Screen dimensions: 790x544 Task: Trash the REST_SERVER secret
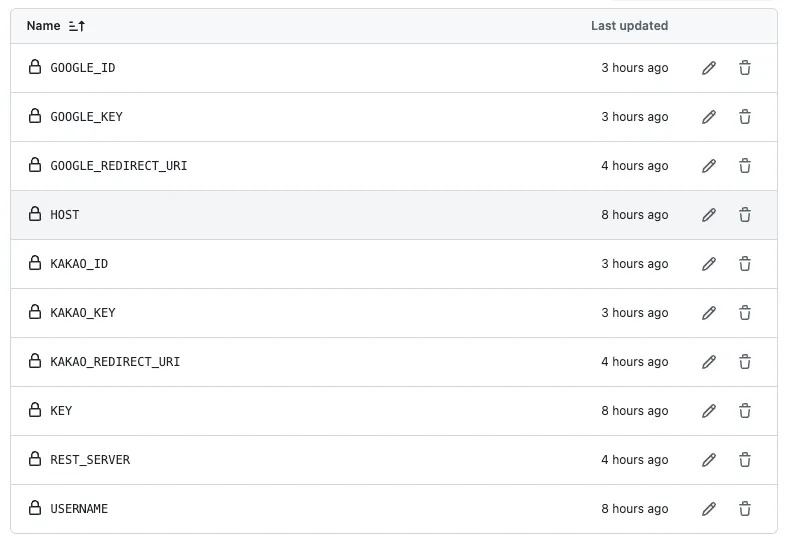click(x=745, y=460)
